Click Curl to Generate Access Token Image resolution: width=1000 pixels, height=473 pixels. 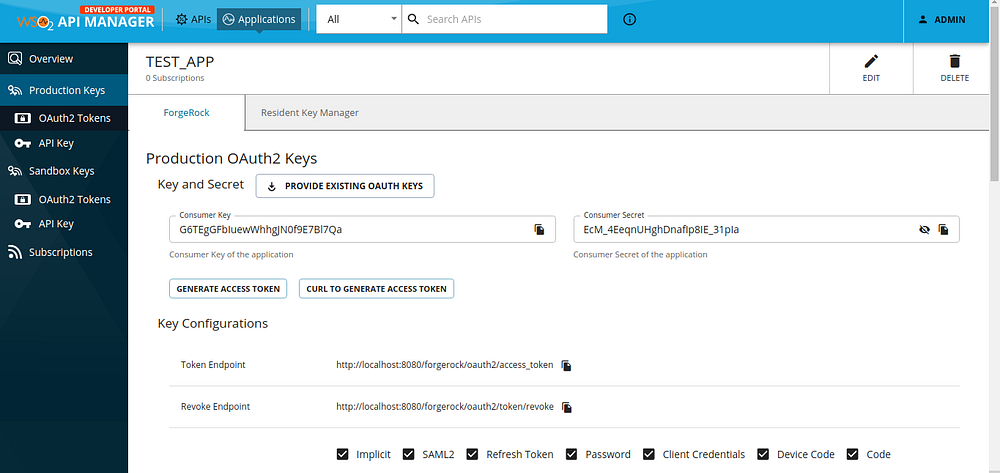376,289
